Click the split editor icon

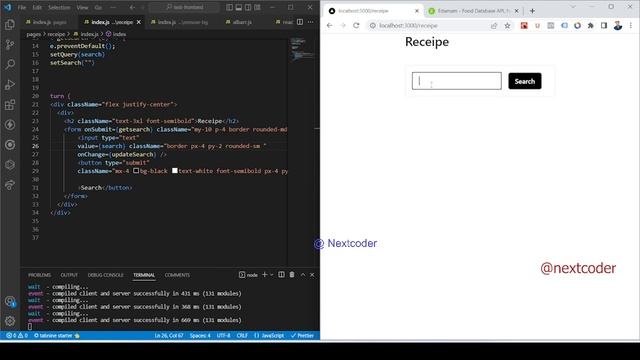[300, 22]
